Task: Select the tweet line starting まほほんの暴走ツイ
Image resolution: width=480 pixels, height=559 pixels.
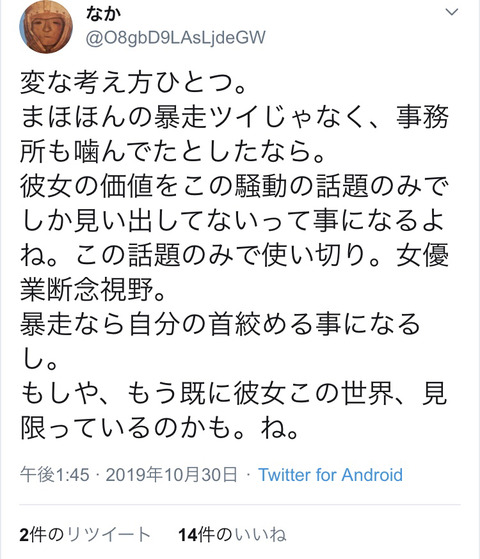Action: [x=234, y=117]
